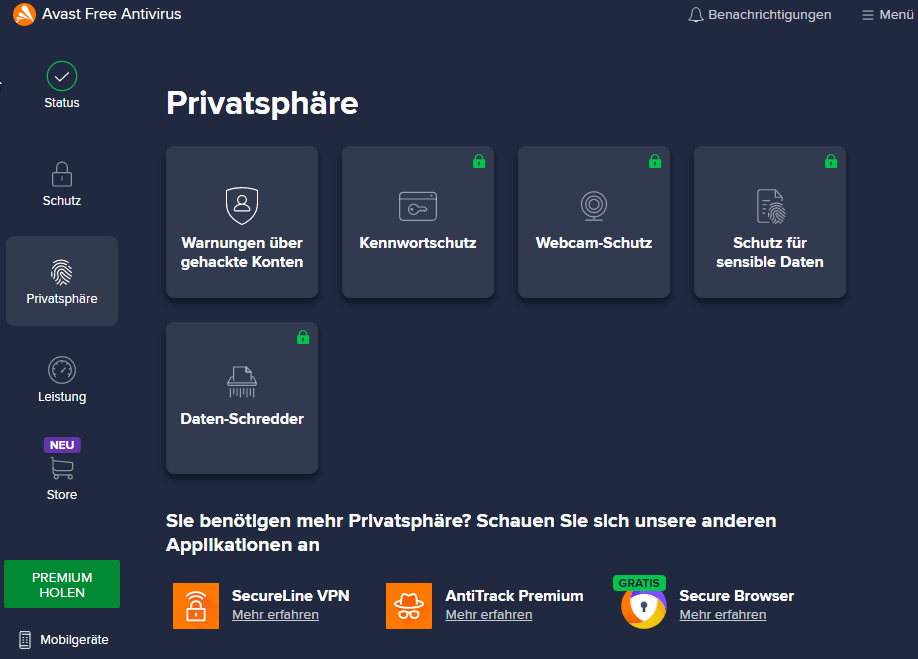Image resolution: width=918 pixels, height=659 pixels.
Task: Click the NEU badge above Store
Action: [x=62, y=445]
